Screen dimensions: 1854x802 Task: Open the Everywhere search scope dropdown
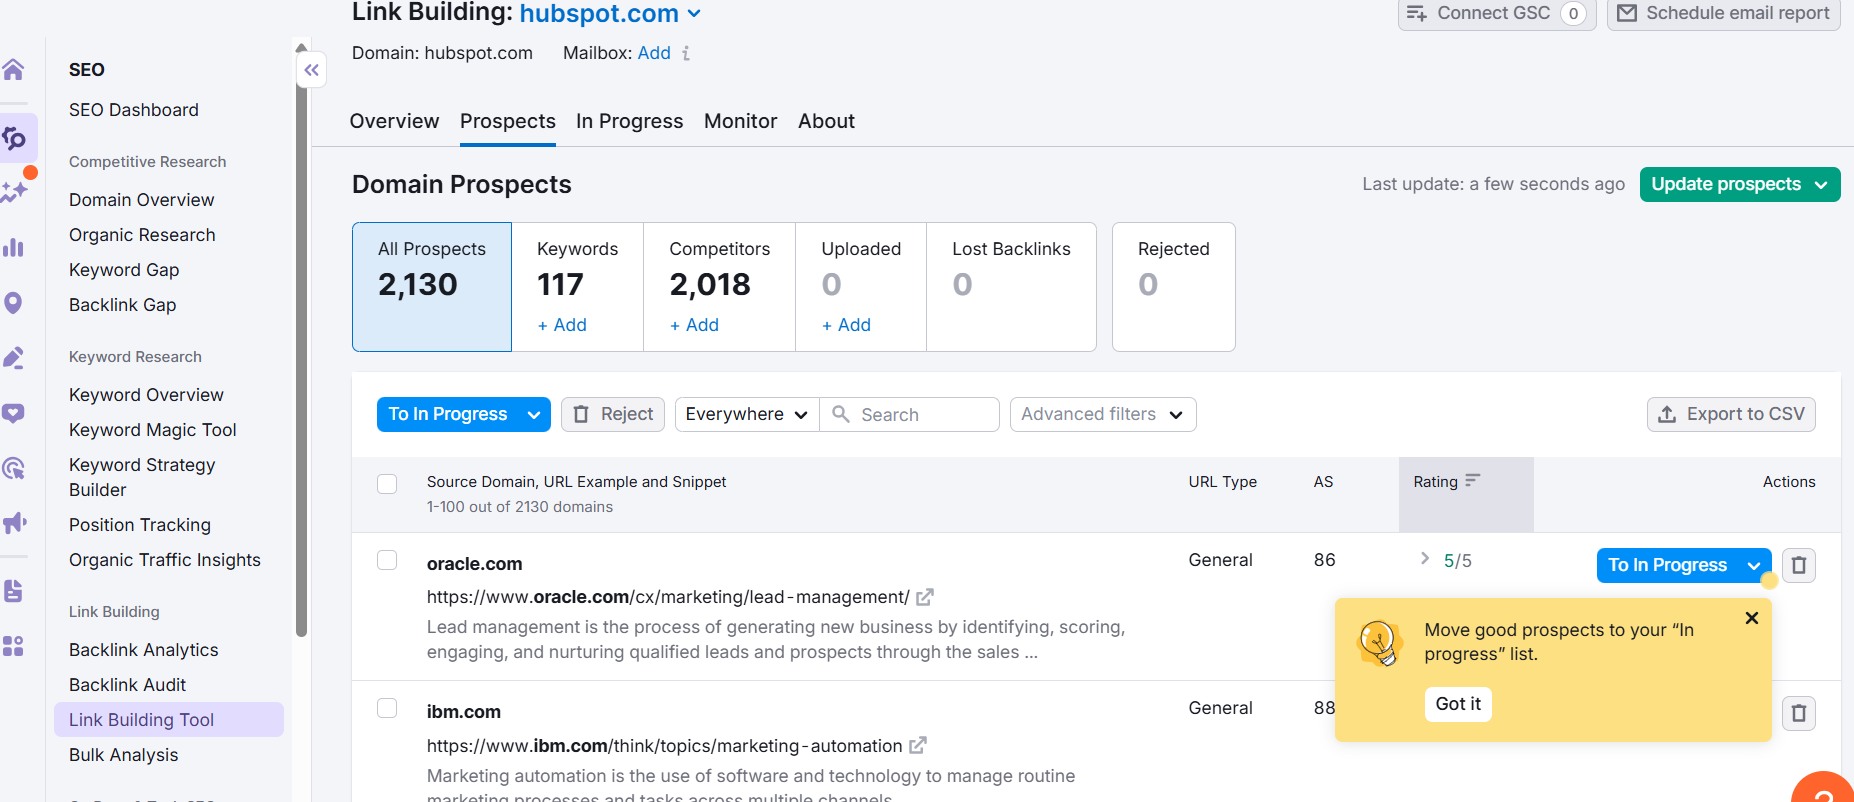746,414
